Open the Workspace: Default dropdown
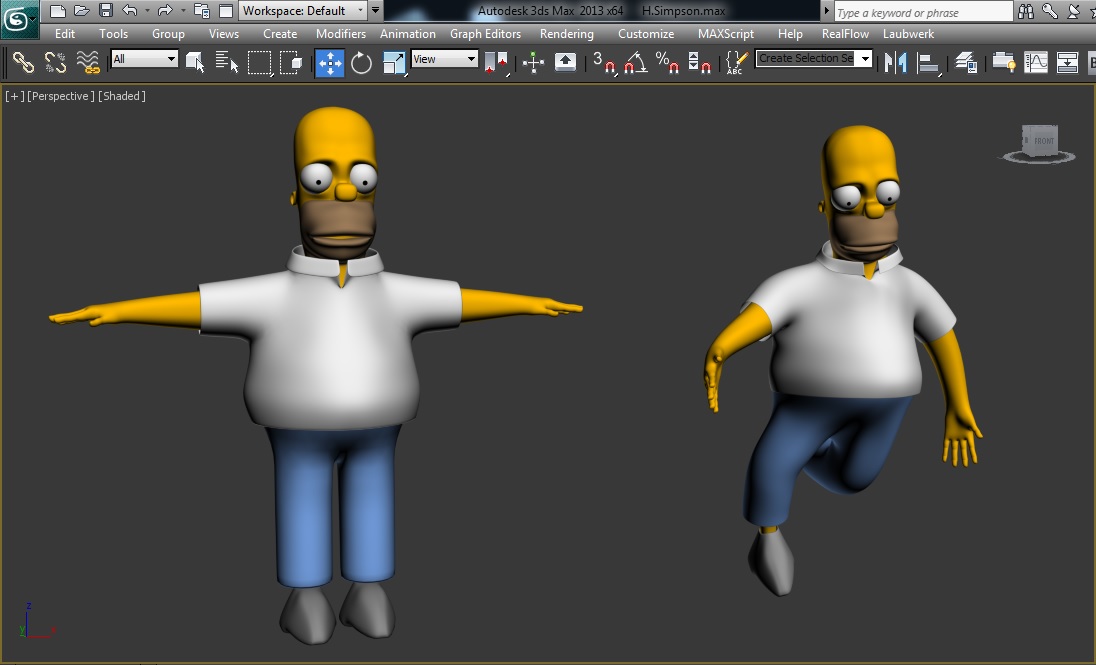The width and height of the screenshot is (1096, 665). [x=303, y=10]
